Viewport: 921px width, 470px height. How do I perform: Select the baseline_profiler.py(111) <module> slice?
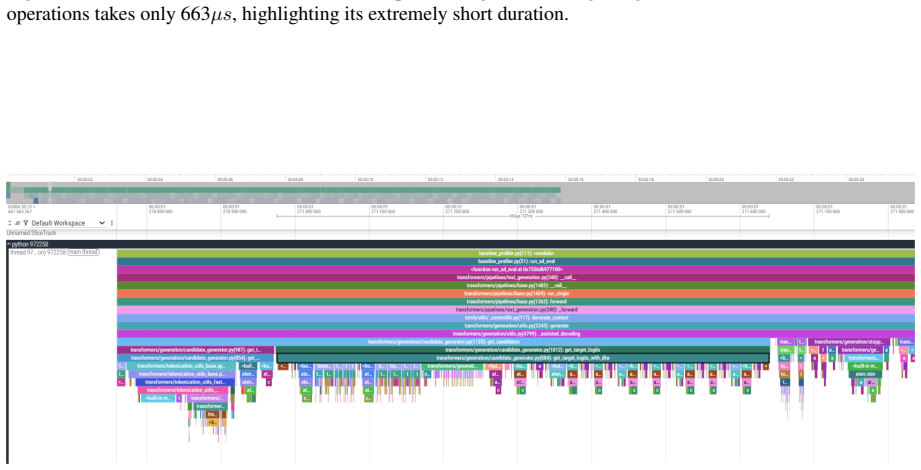click(x=516, y=253)
